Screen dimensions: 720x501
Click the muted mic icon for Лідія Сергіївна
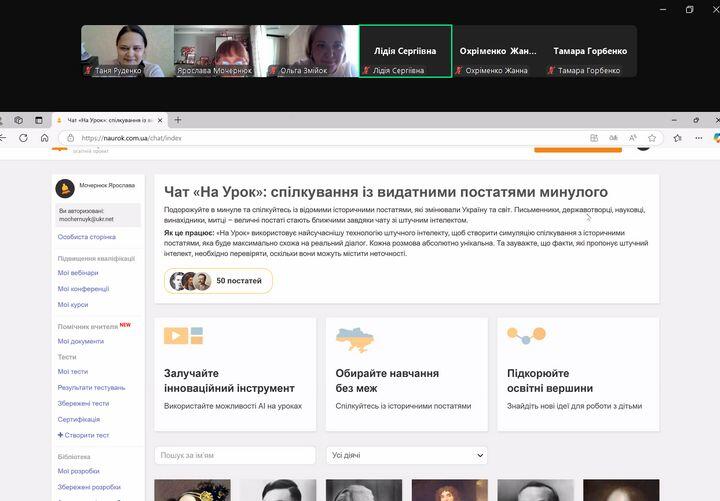[366, 70]
